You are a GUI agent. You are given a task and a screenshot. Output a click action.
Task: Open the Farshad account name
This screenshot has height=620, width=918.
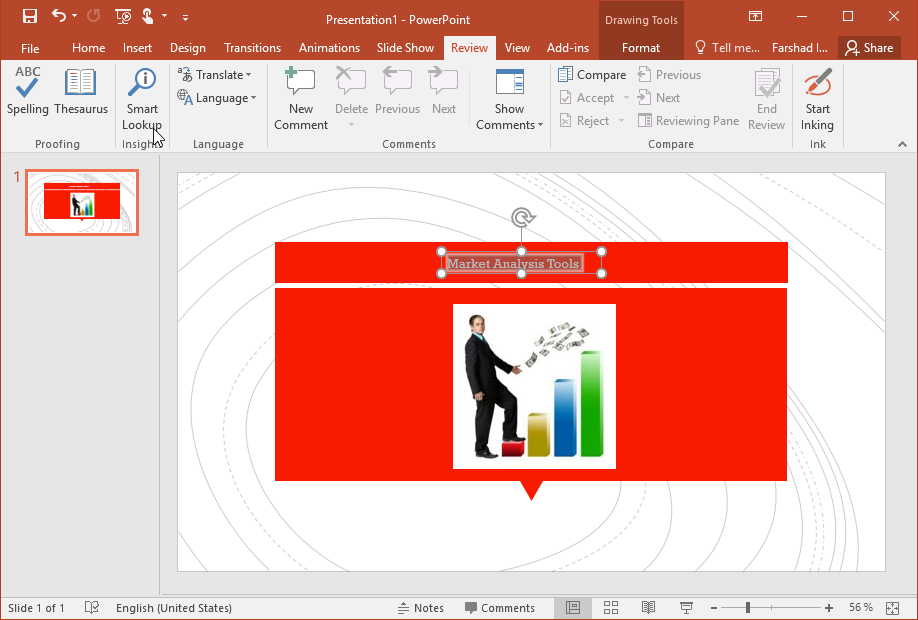pyautogui.click(x=800, y=48)
